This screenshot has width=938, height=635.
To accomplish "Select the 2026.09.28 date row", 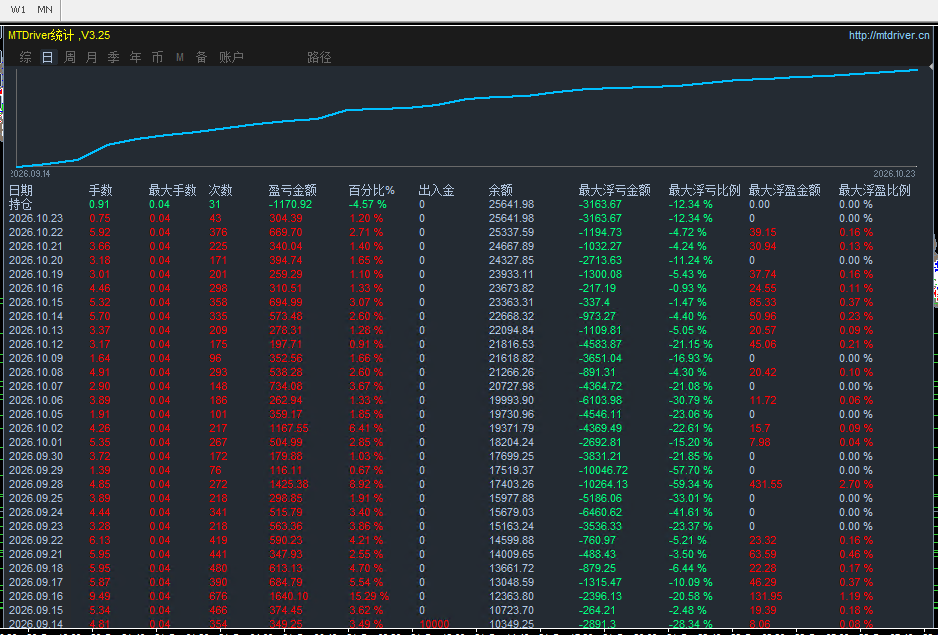I will point(36,484).
